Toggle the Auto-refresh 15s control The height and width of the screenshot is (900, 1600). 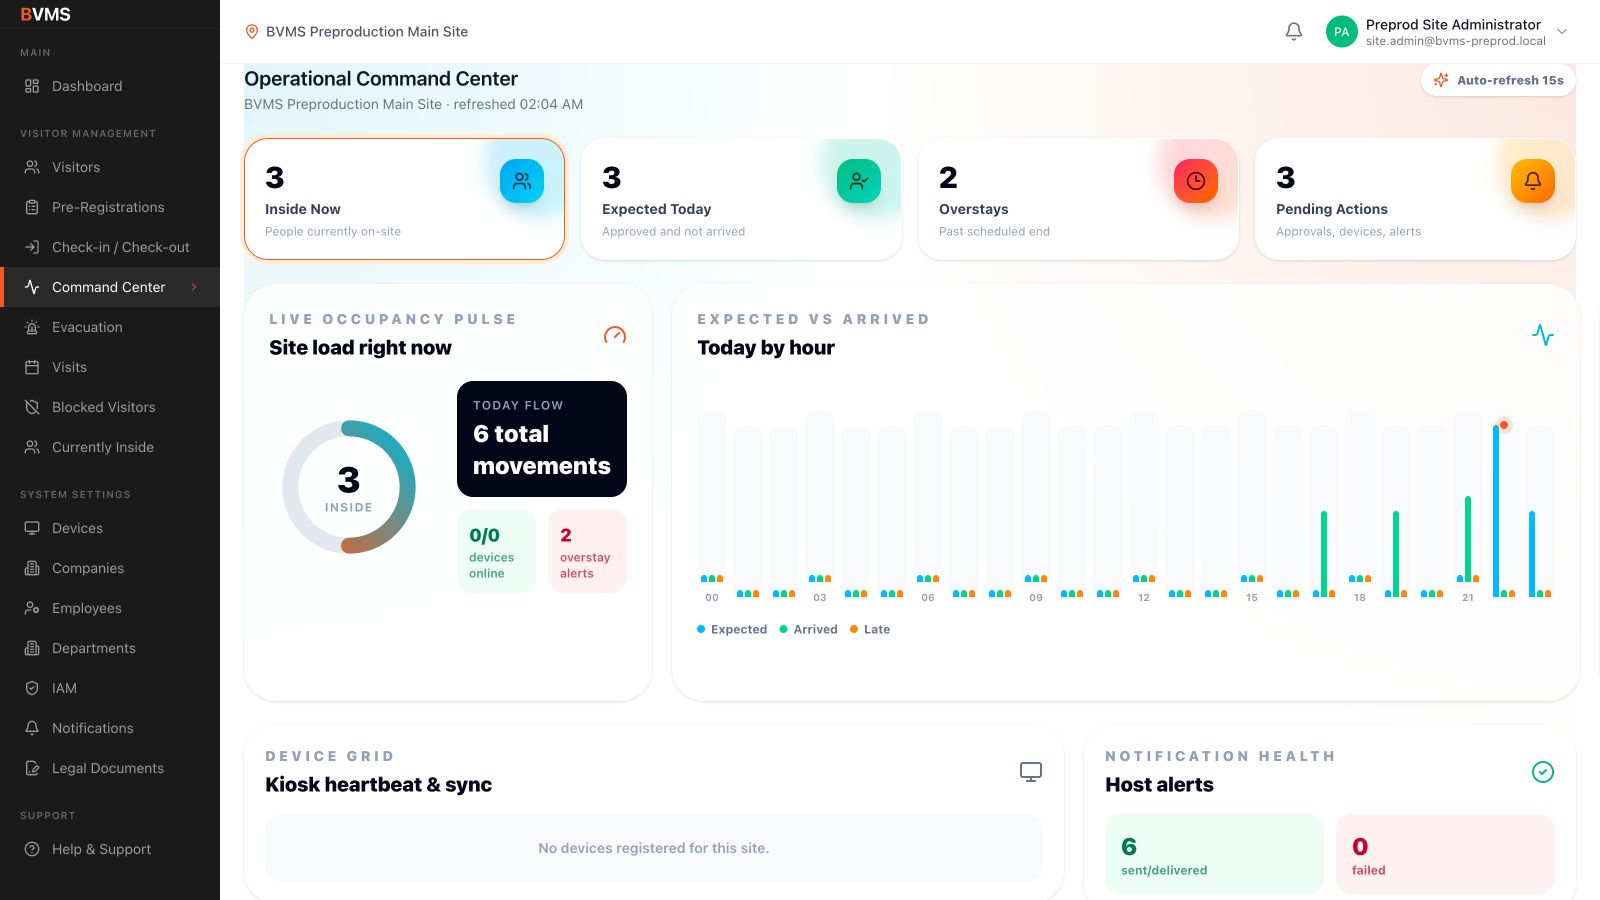click(x=1498, y=80)
